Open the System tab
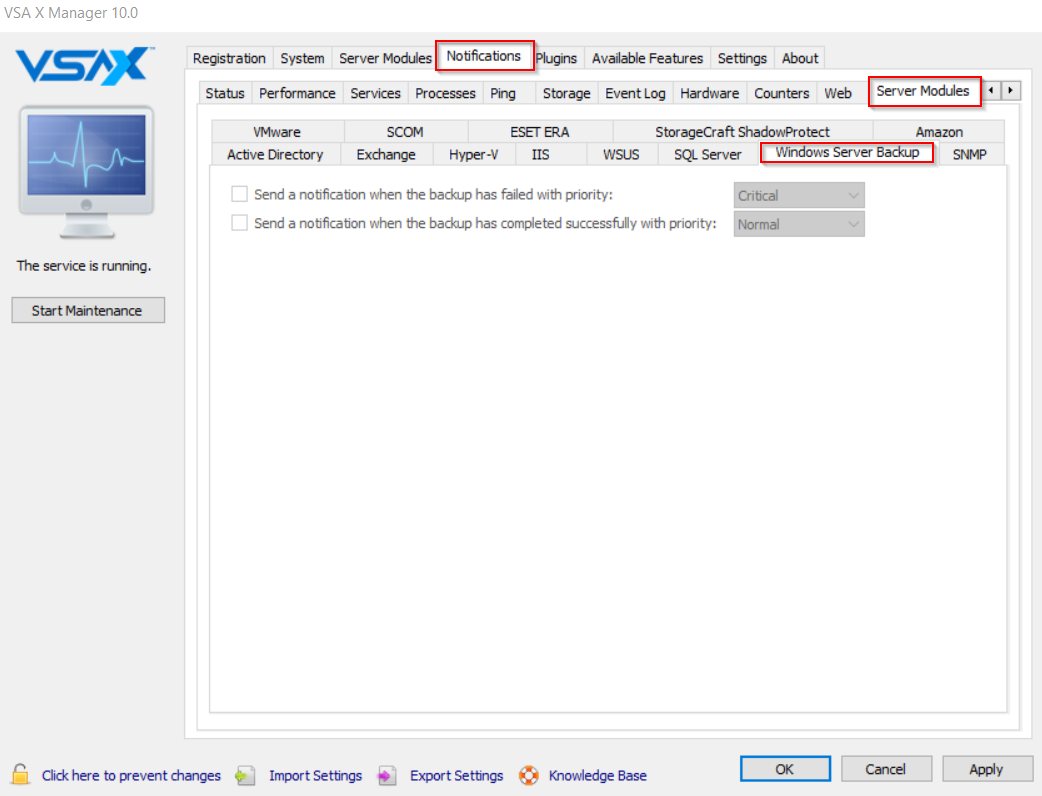The width and height of the screenshot is (1042, 796). (302, 58)
